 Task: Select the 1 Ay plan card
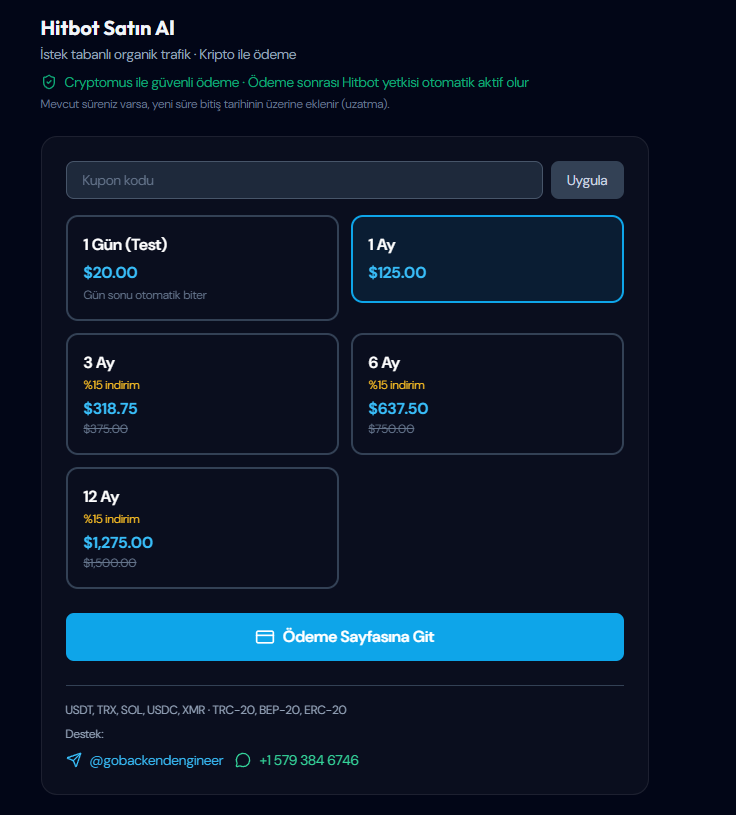tap(487, 259)
